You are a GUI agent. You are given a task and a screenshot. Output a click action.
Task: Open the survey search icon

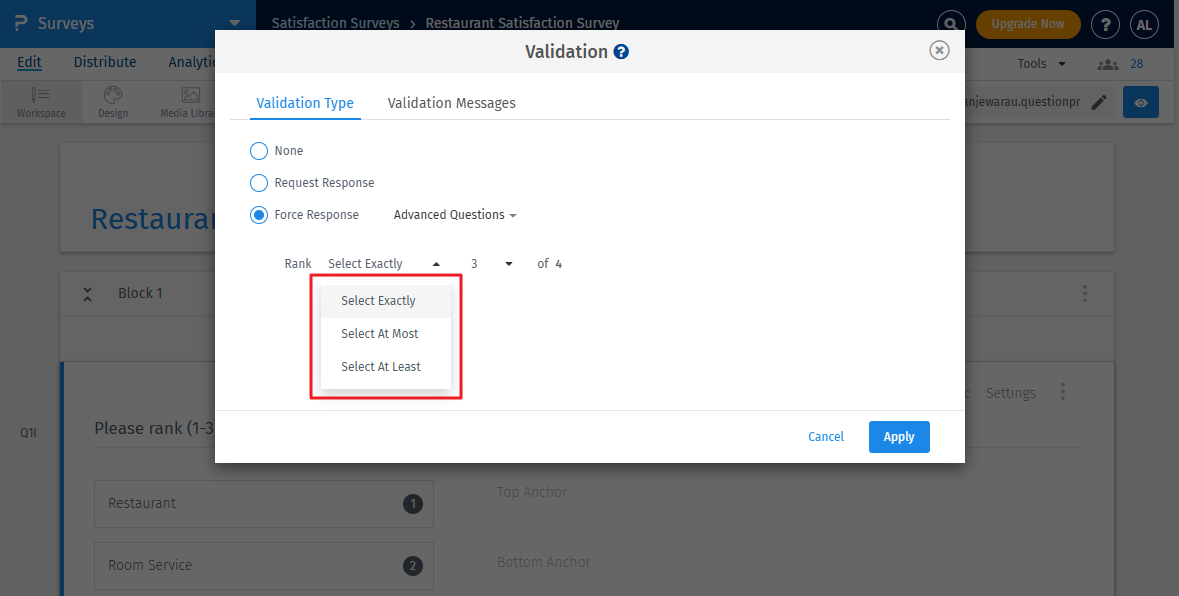coord(950,22)
